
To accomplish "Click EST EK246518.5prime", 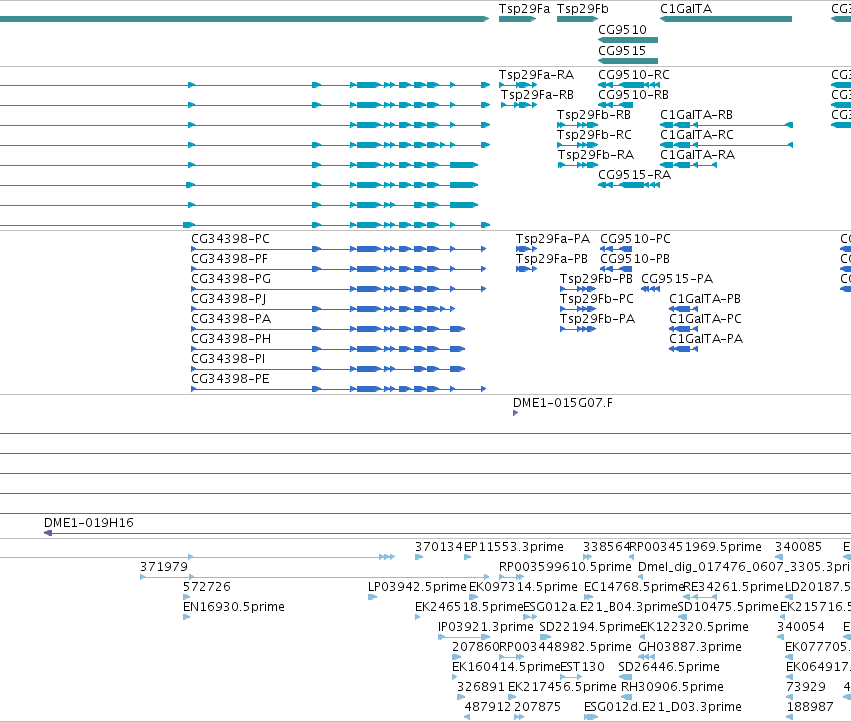I will click(418, 617).
